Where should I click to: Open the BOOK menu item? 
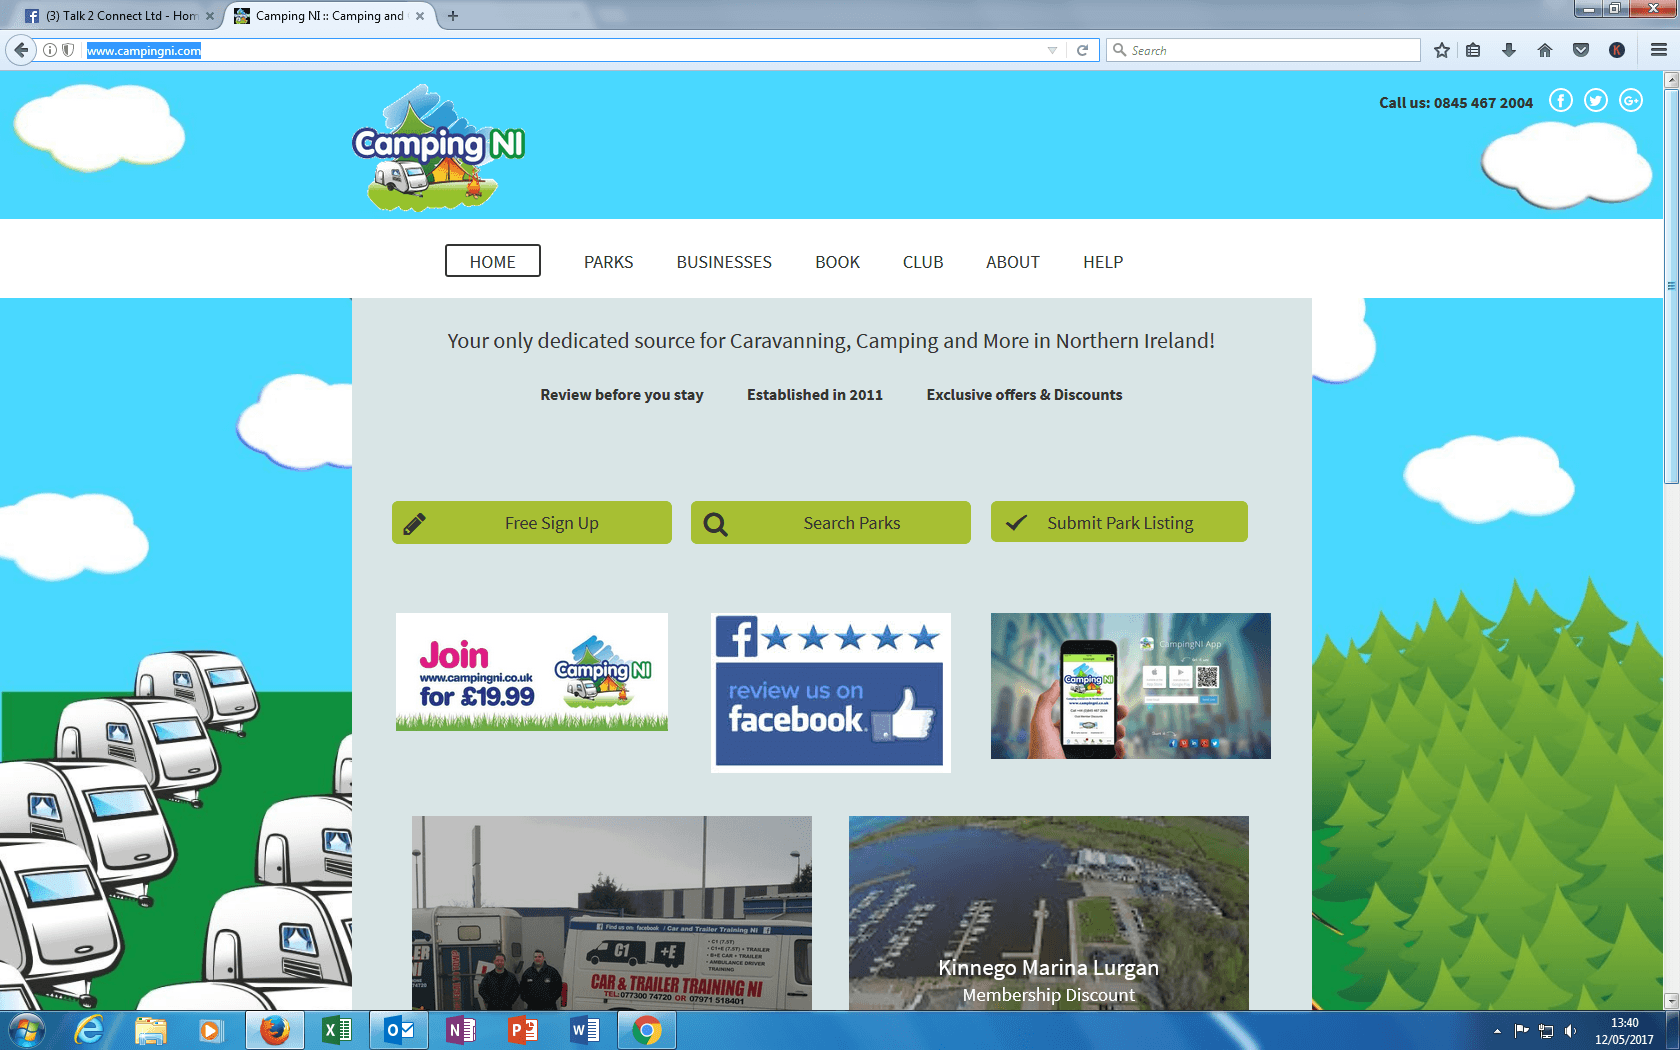pyautogui.click(x=837, y=262)
